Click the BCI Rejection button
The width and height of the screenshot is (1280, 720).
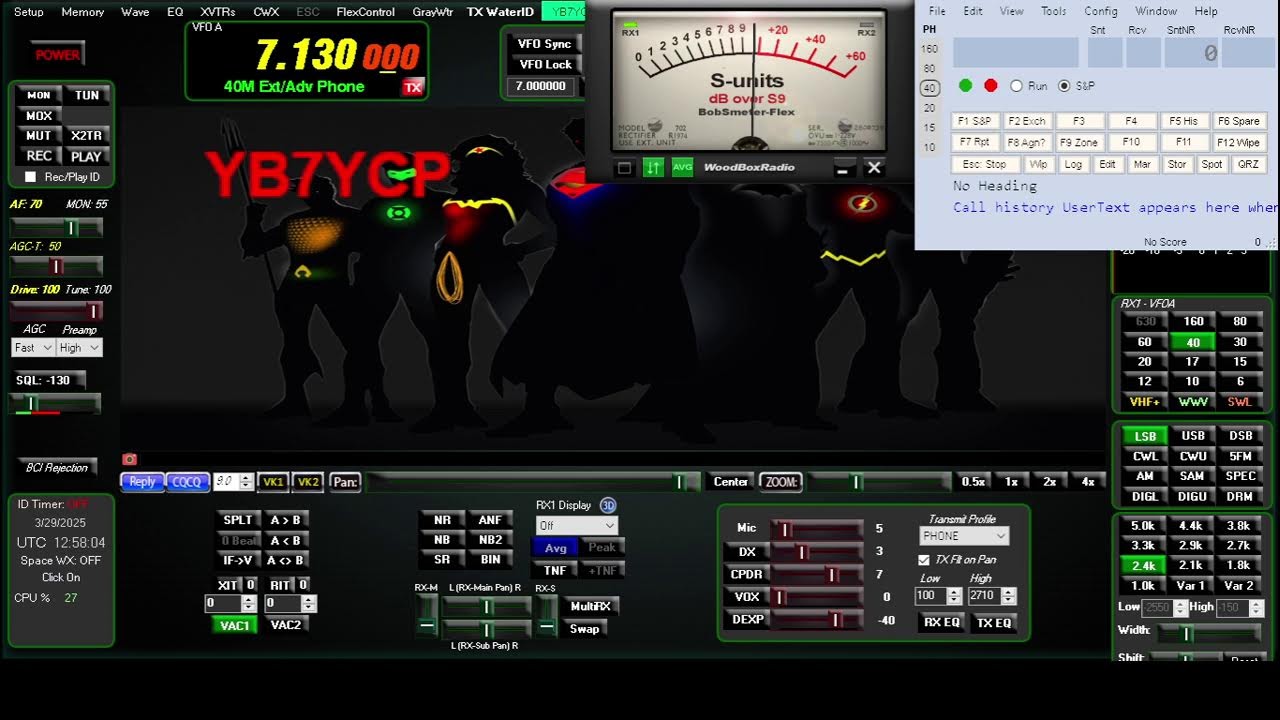tap(57, 468)
